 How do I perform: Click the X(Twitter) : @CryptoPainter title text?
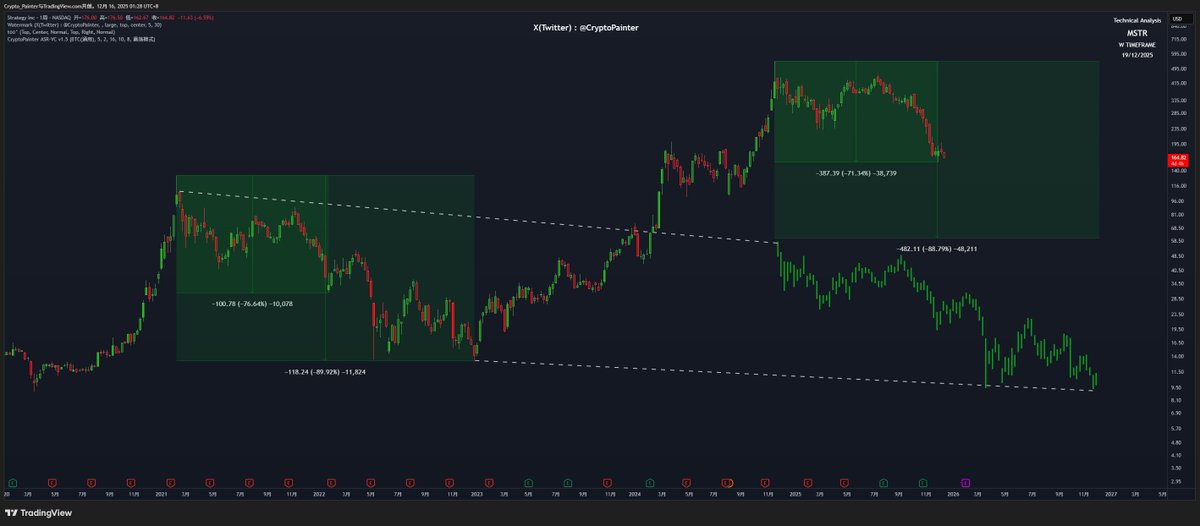pyautogui.click(x=586, y=28)
